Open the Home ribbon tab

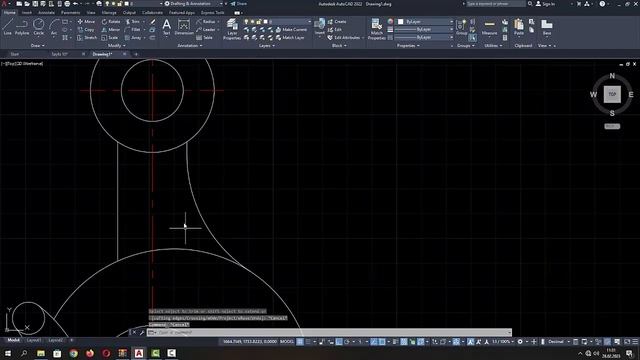tap(9, 13)
